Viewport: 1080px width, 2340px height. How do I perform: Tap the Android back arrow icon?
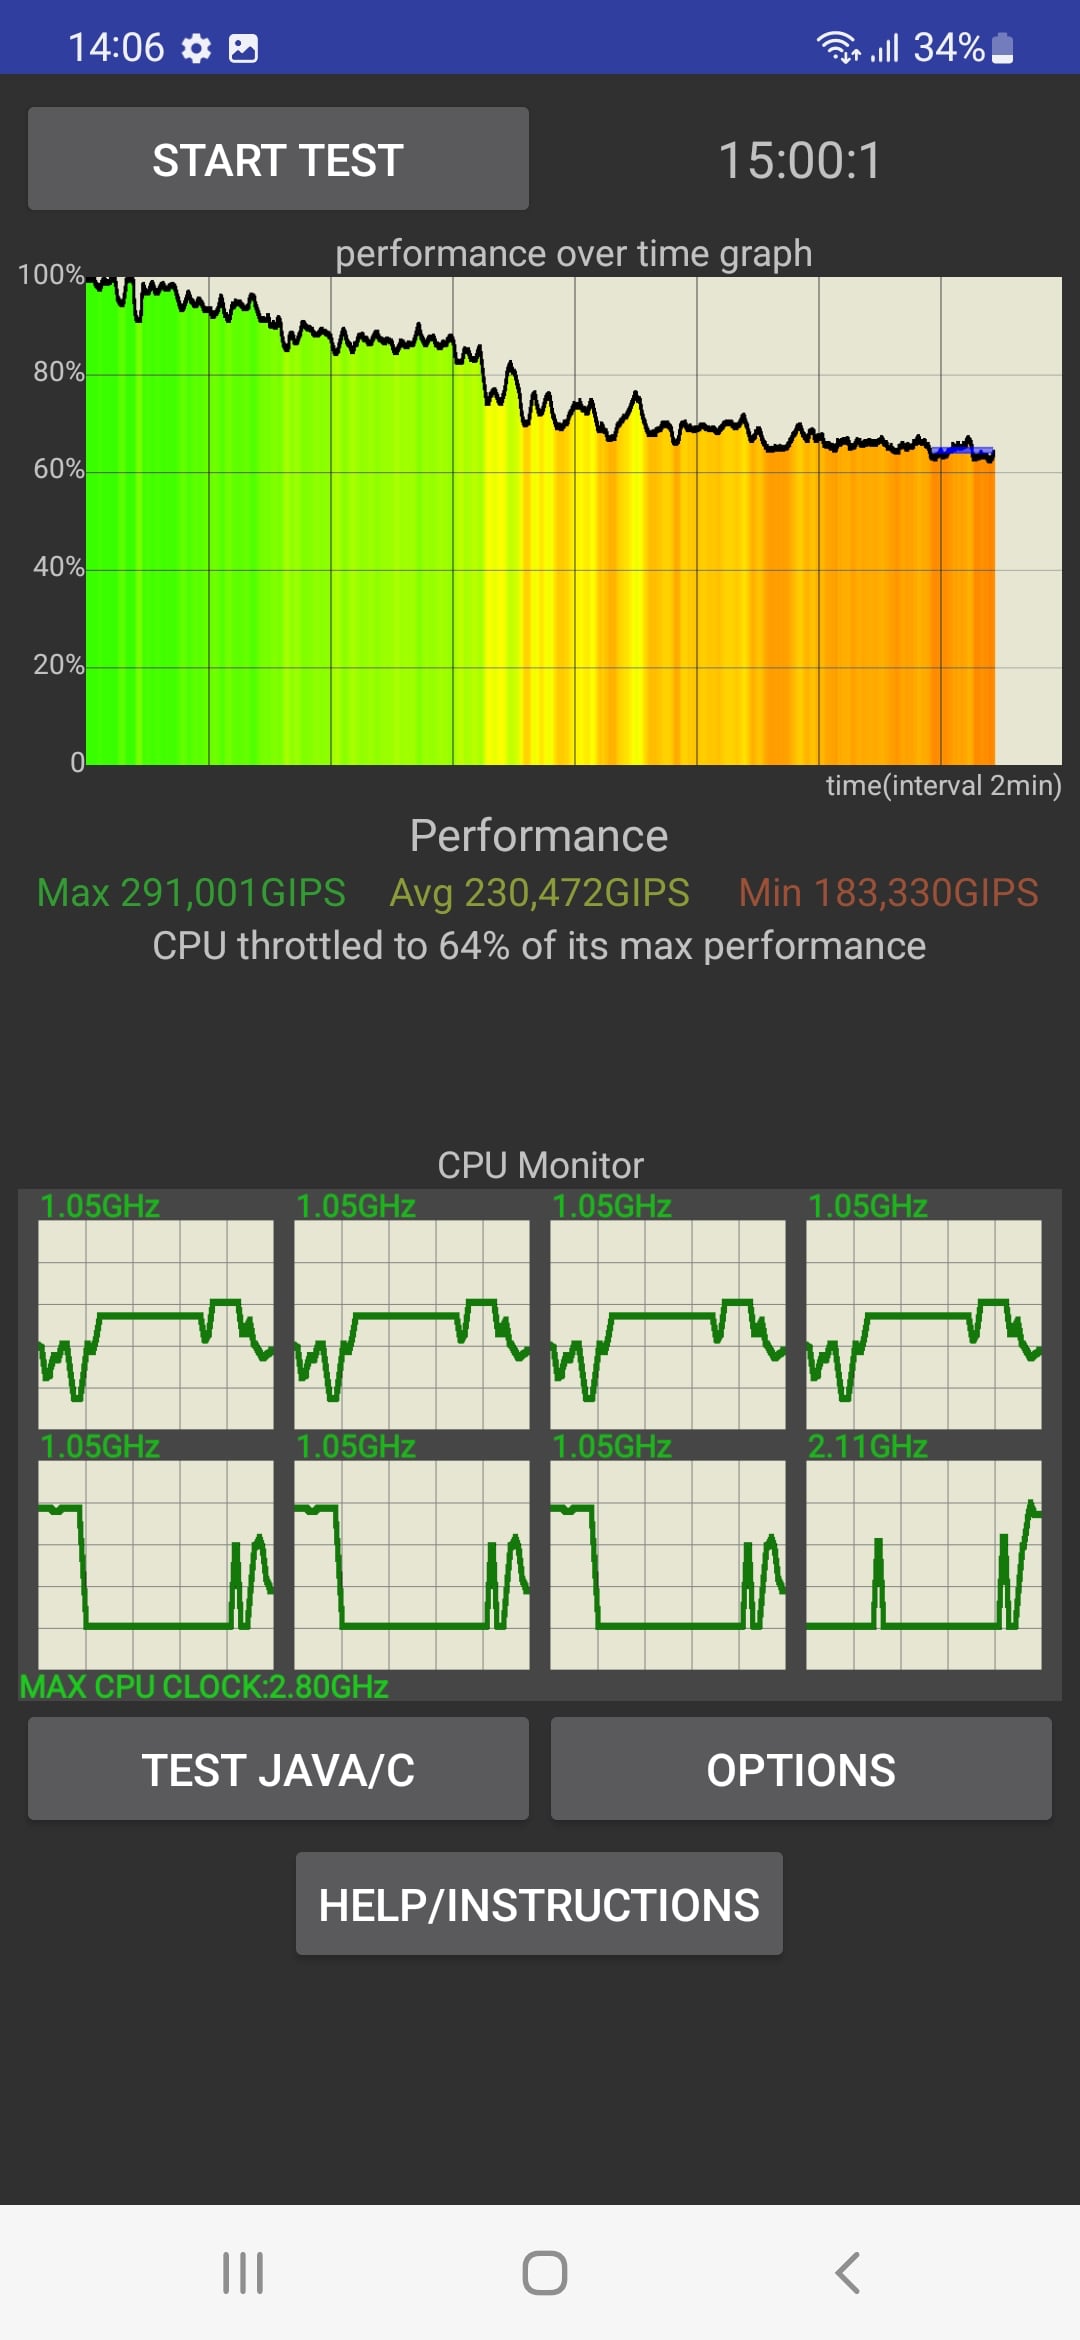tap(847, 2272)
